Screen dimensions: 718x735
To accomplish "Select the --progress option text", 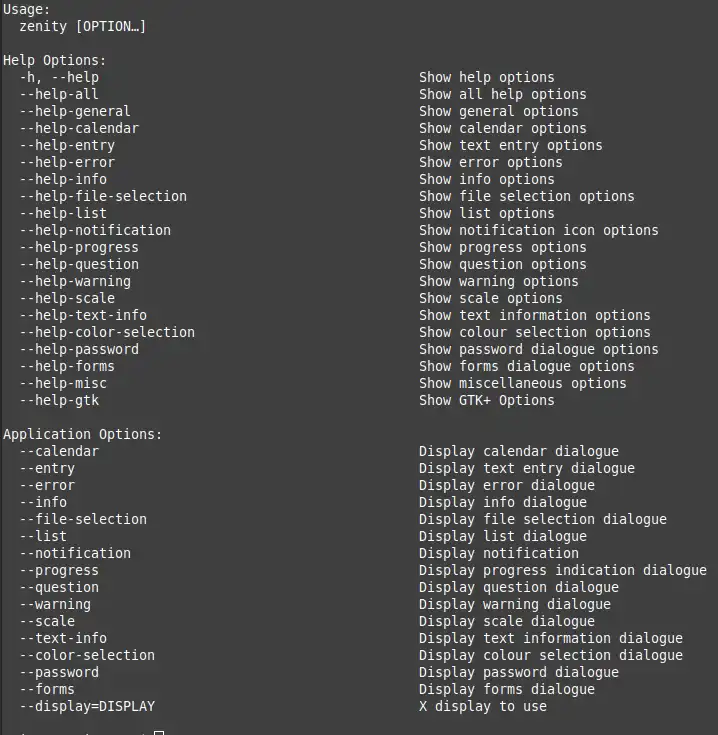I will [59, 570].
